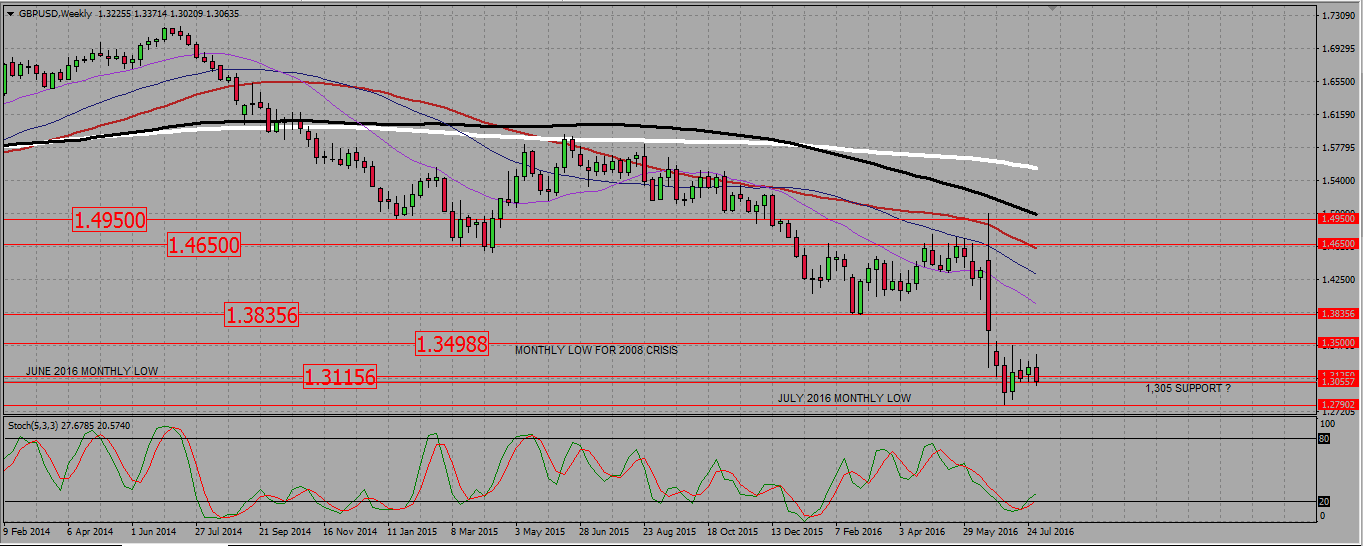The height and width of the screenshot is (546, 1363).
Task: Click the 1.35000 tag on the price axis
Action: [x=1338, y=343]
